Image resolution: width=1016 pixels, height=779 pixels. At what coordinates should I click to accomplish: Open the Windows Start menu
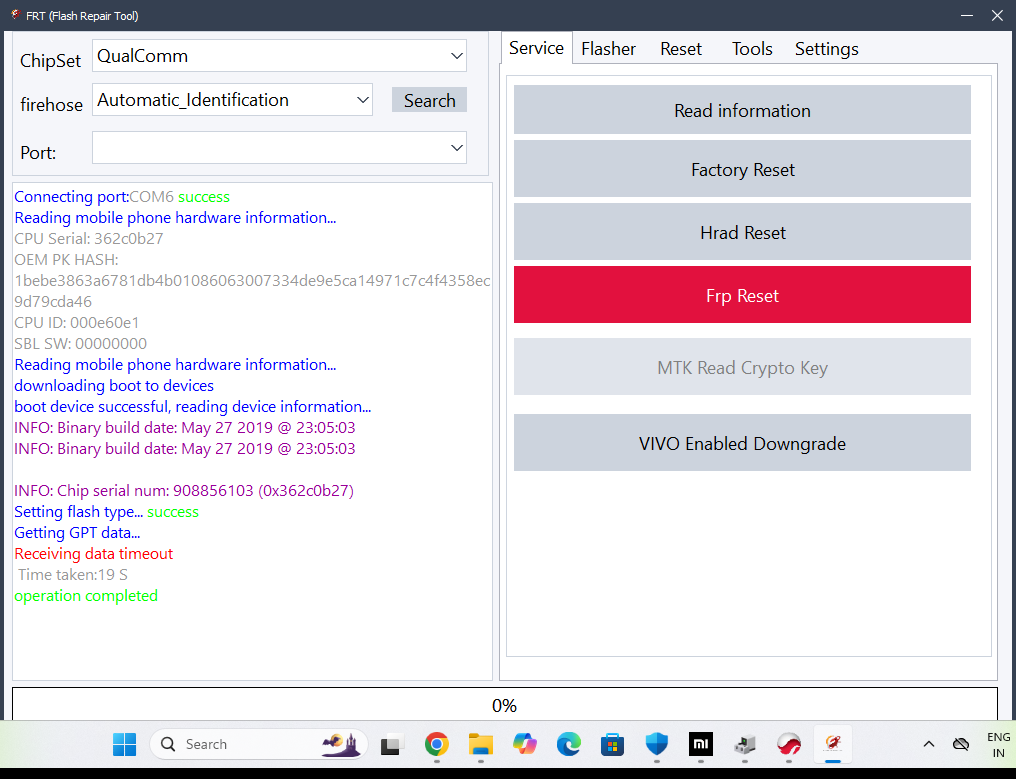point(124,744)
